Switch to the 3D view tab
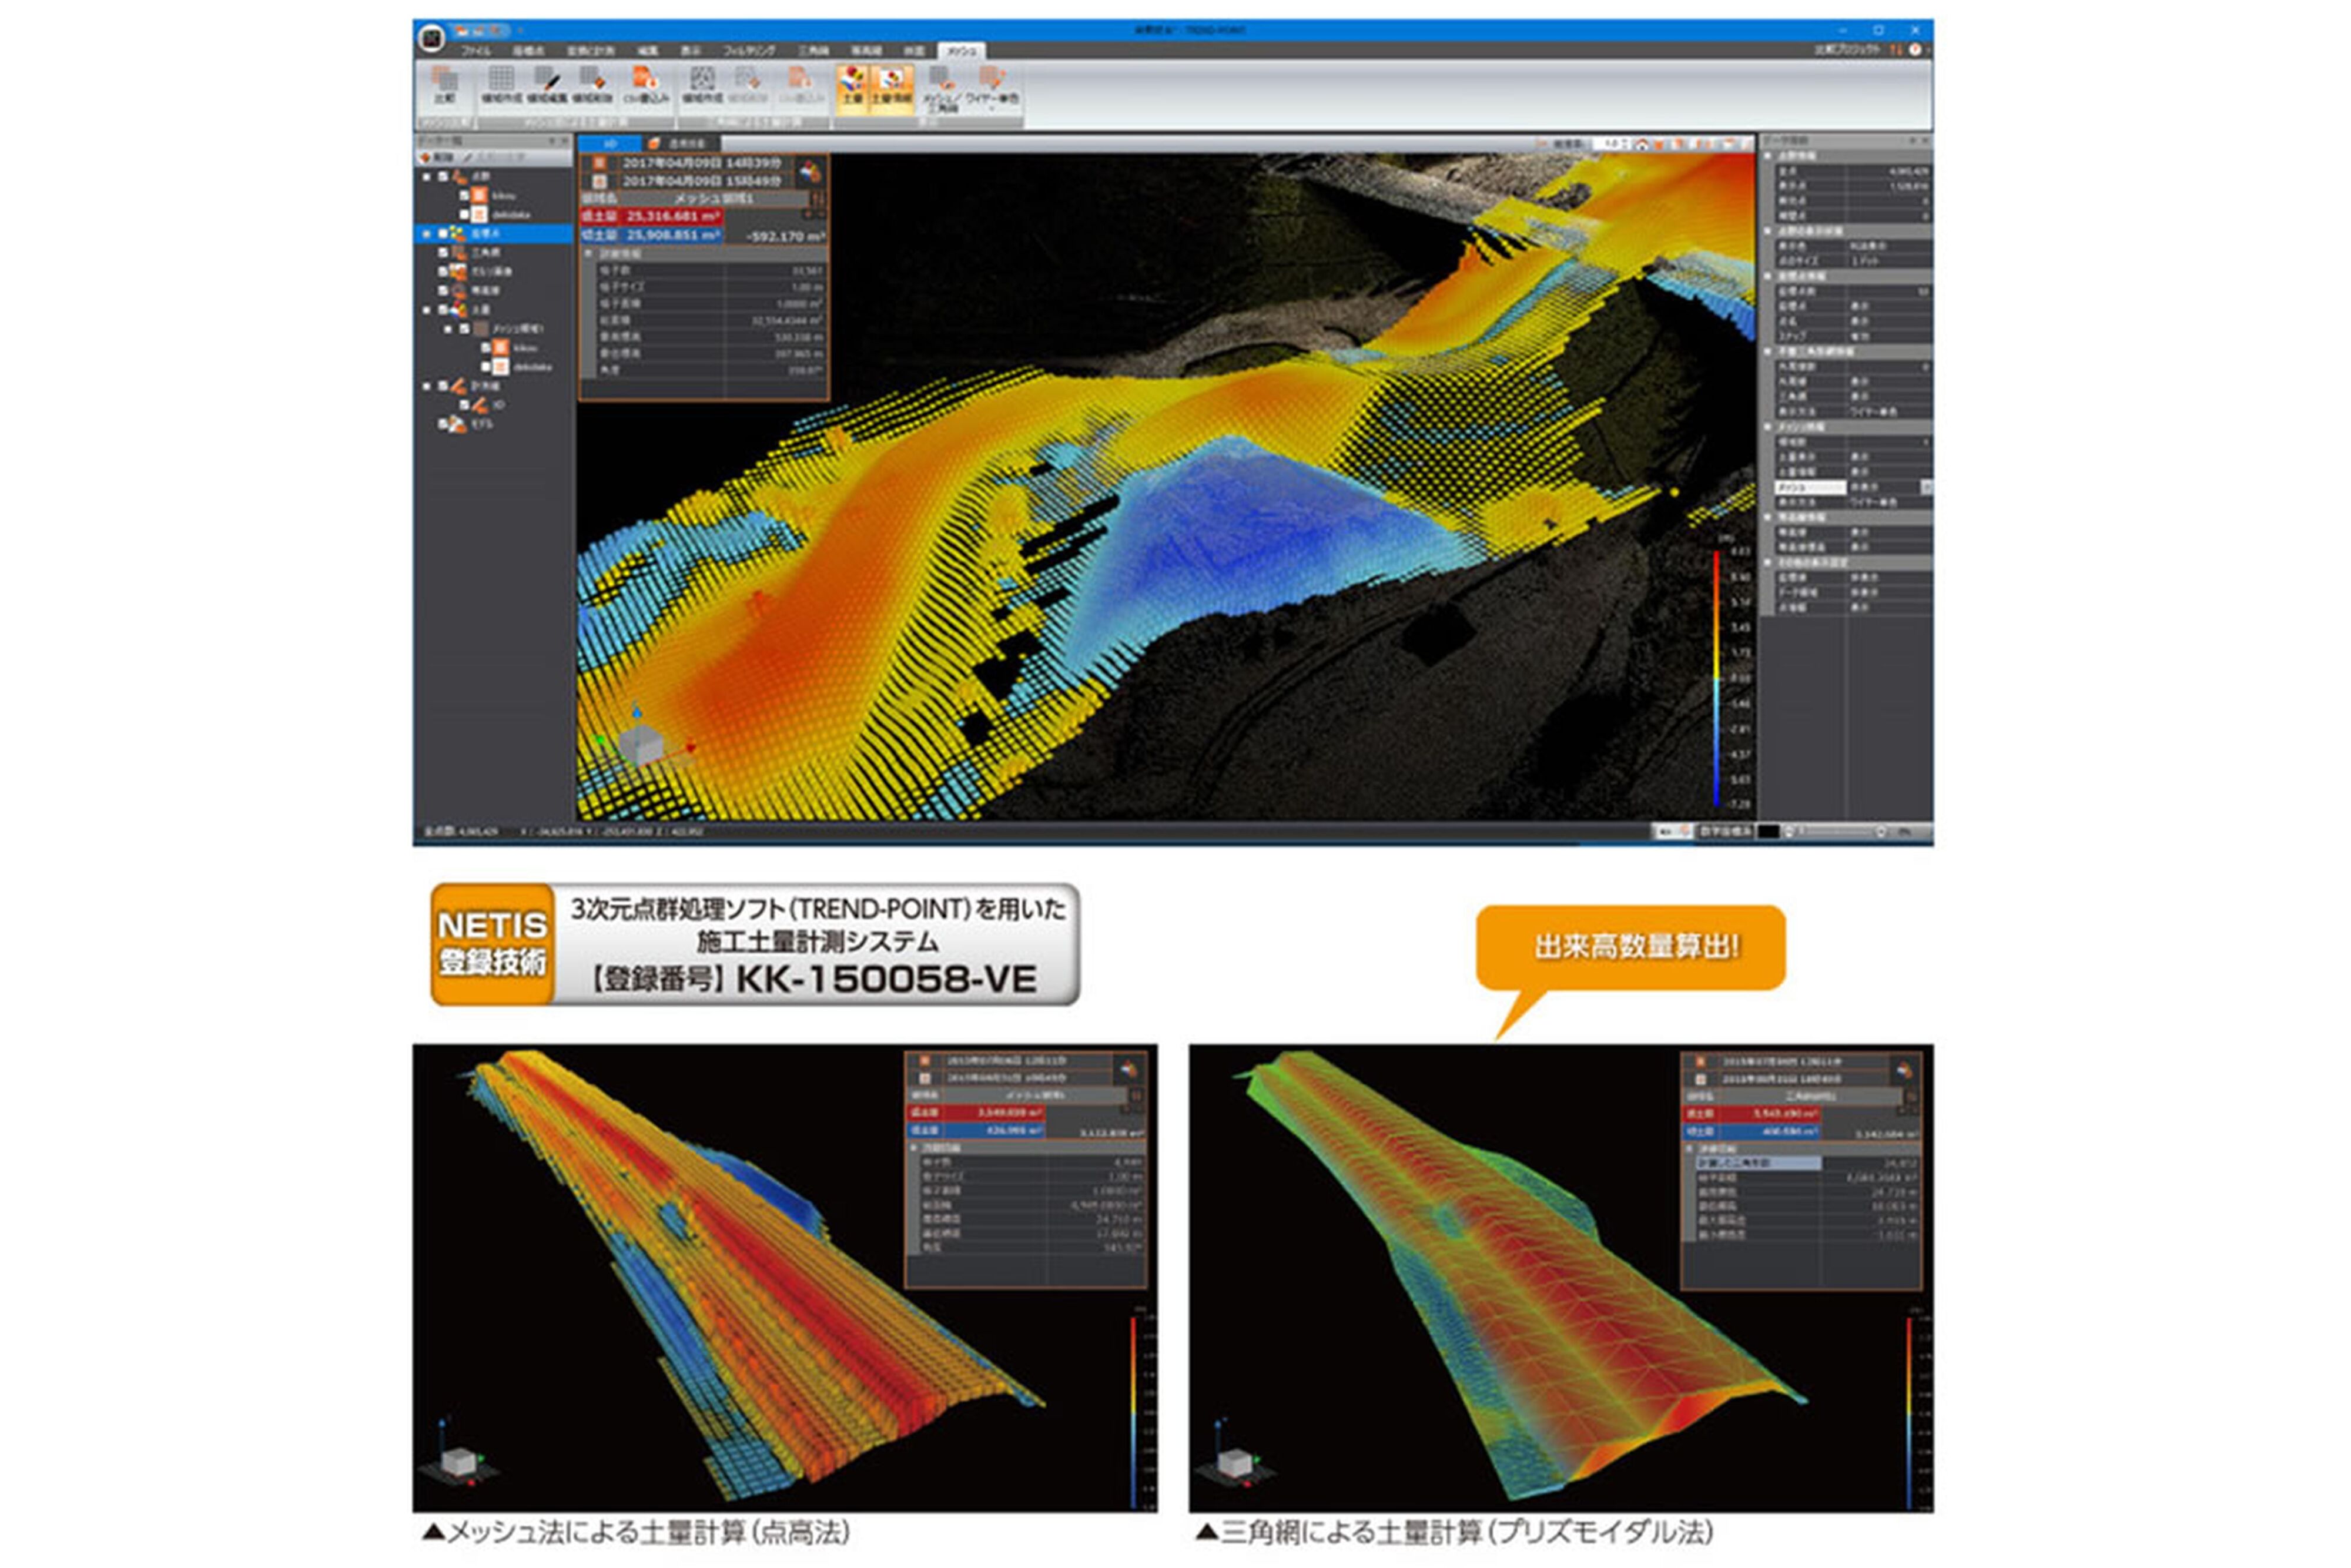 [x=609, y=144]
